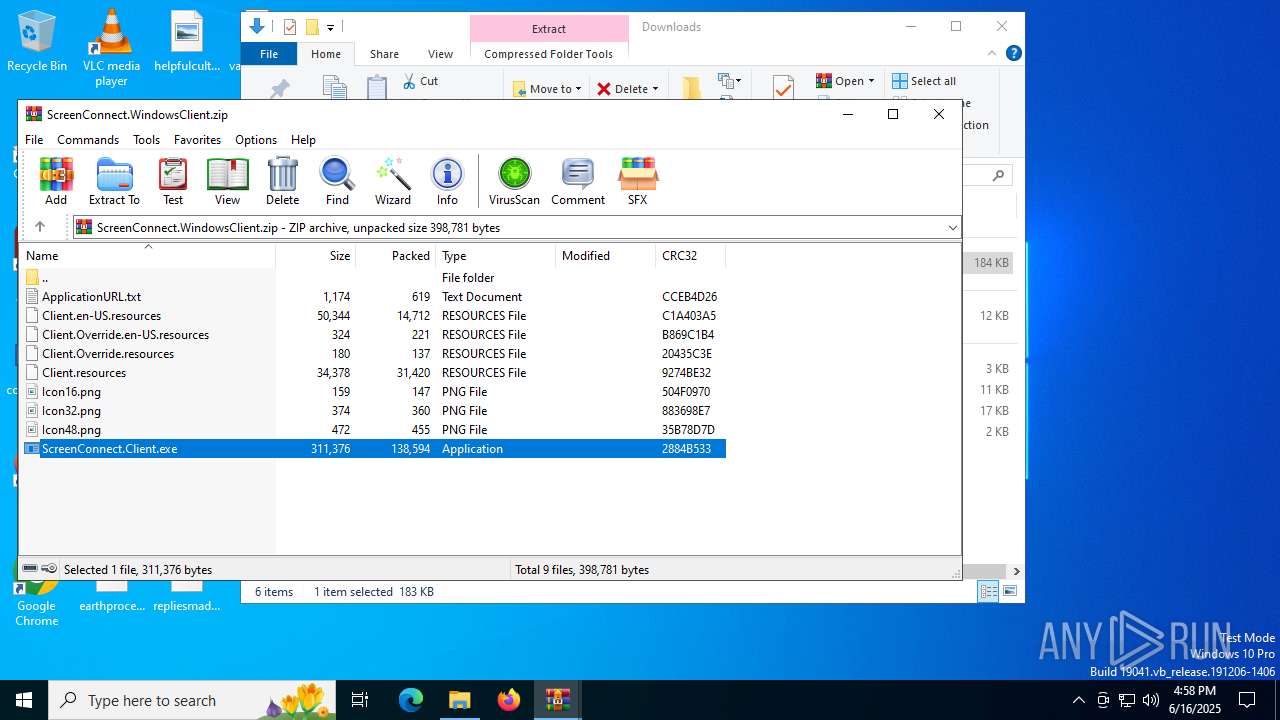Sort by the Size column header
Screen dimensions: 1280x720
pos(316,256)
